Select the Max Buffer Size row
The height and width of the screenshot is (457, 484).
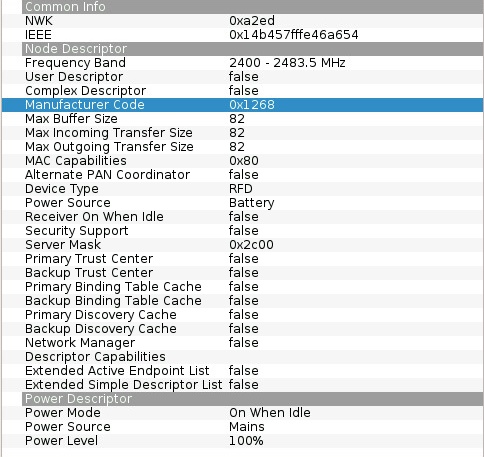coord(243,119)
